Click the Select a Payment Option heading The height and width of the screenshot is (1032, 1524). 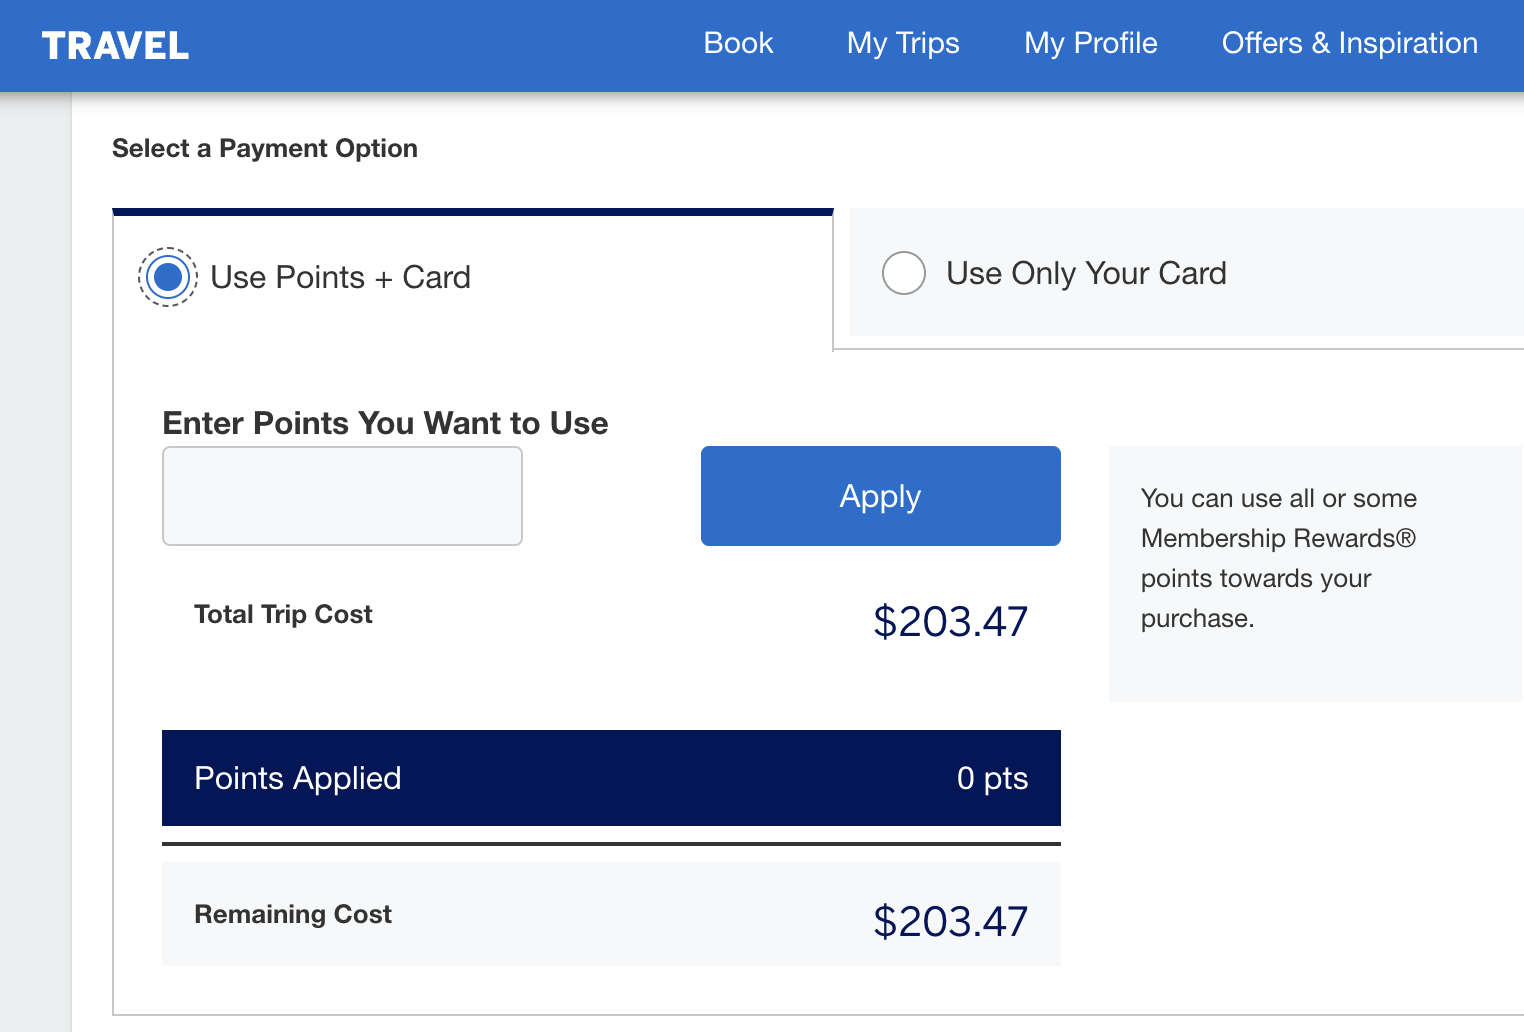265,148
